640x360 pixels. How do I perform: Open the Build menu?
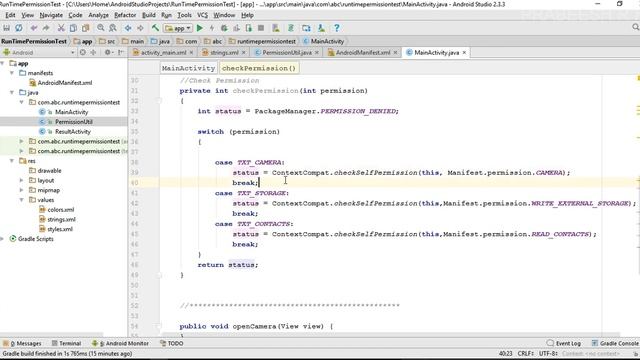pyautogui.click(x=149, y=15)
